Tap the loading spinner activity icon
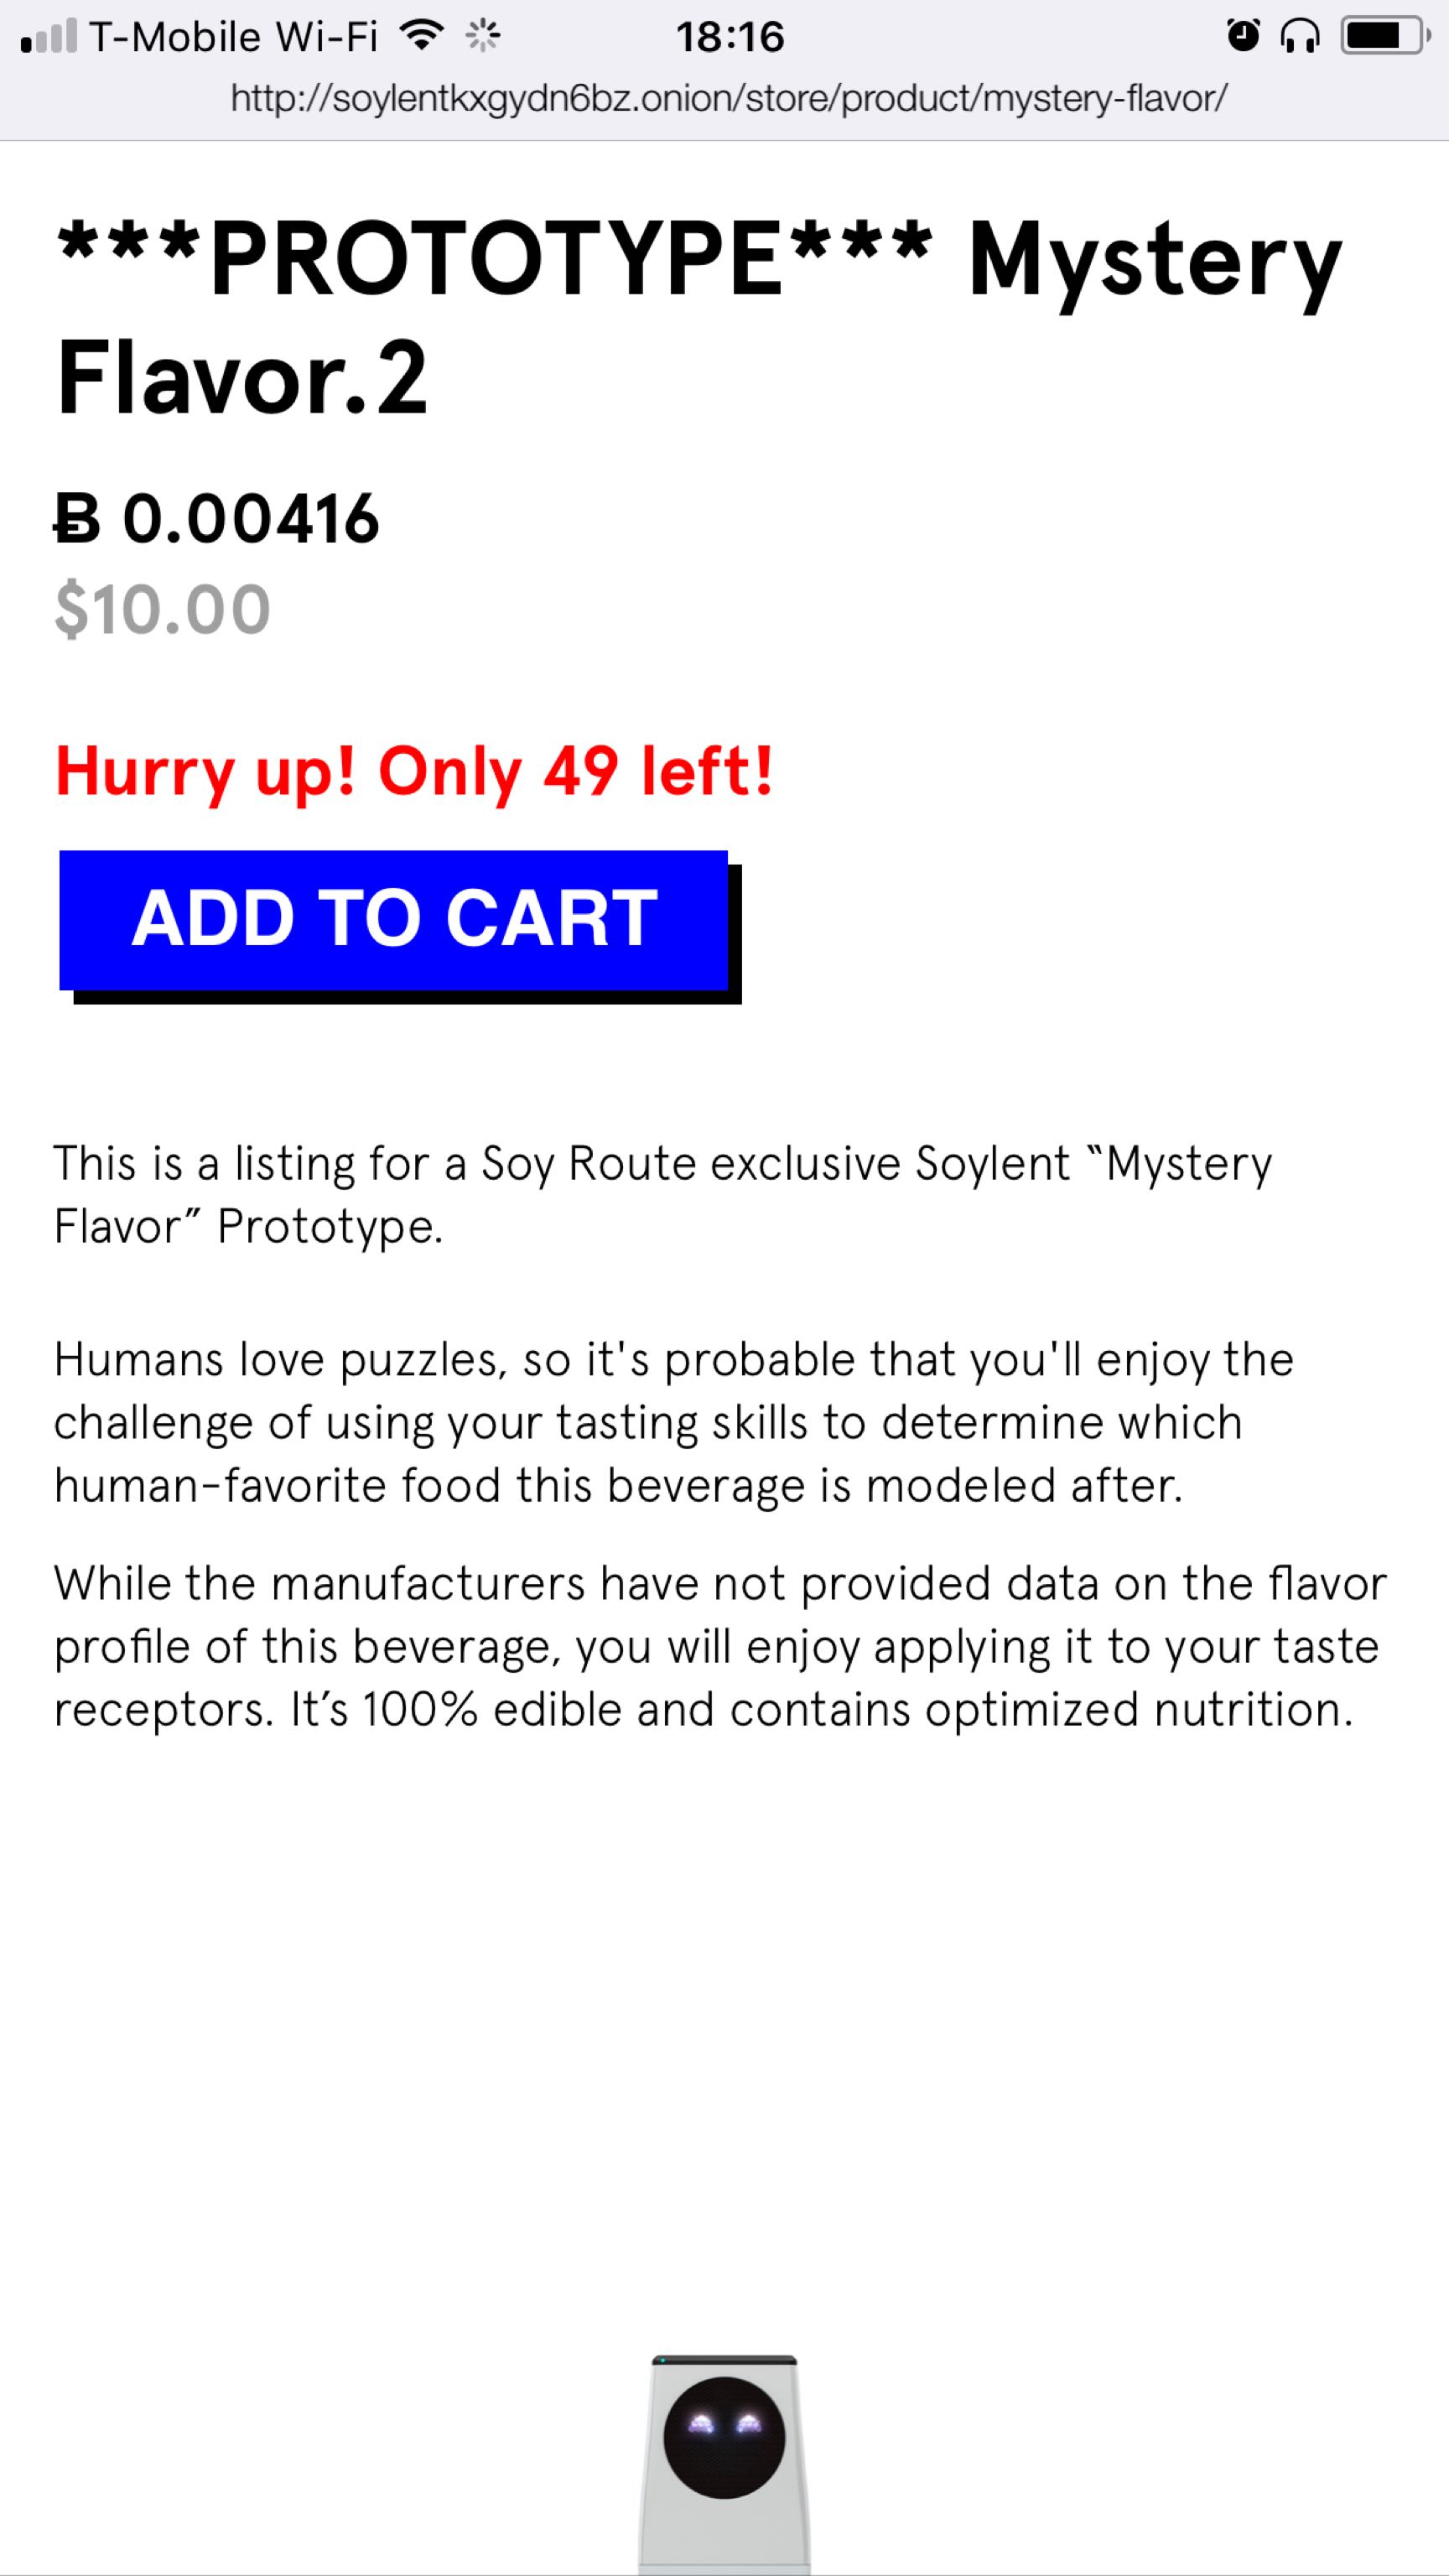The width and height of the screenshot is (1449, 2576). pyautogui.click(x=484, y=37)
